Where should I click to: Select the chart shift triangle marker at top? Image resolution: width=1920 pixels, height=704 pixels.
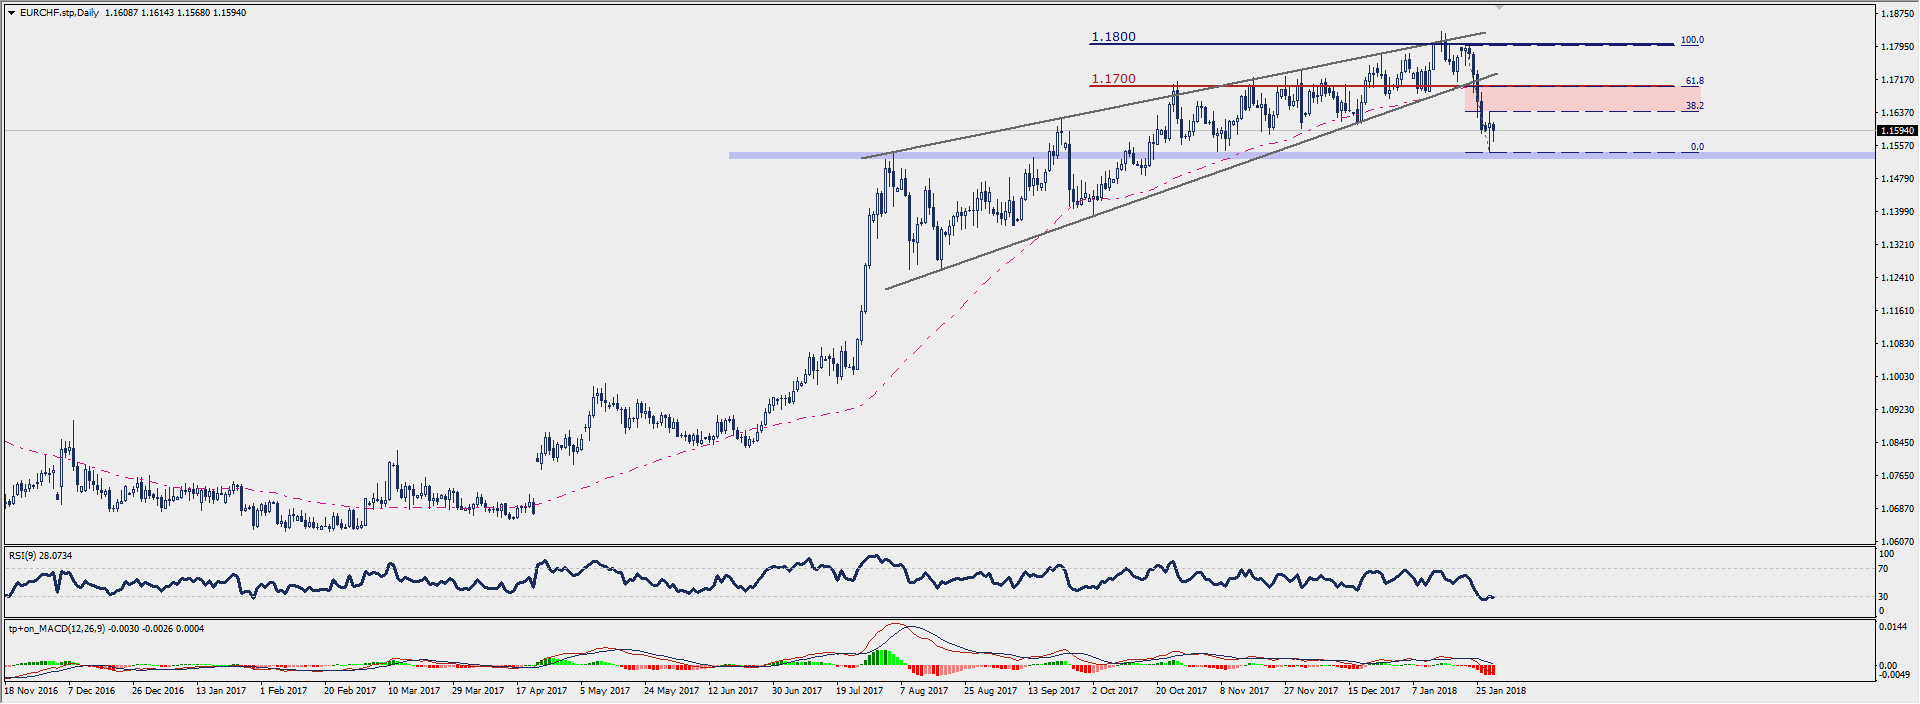point(1498,7)
